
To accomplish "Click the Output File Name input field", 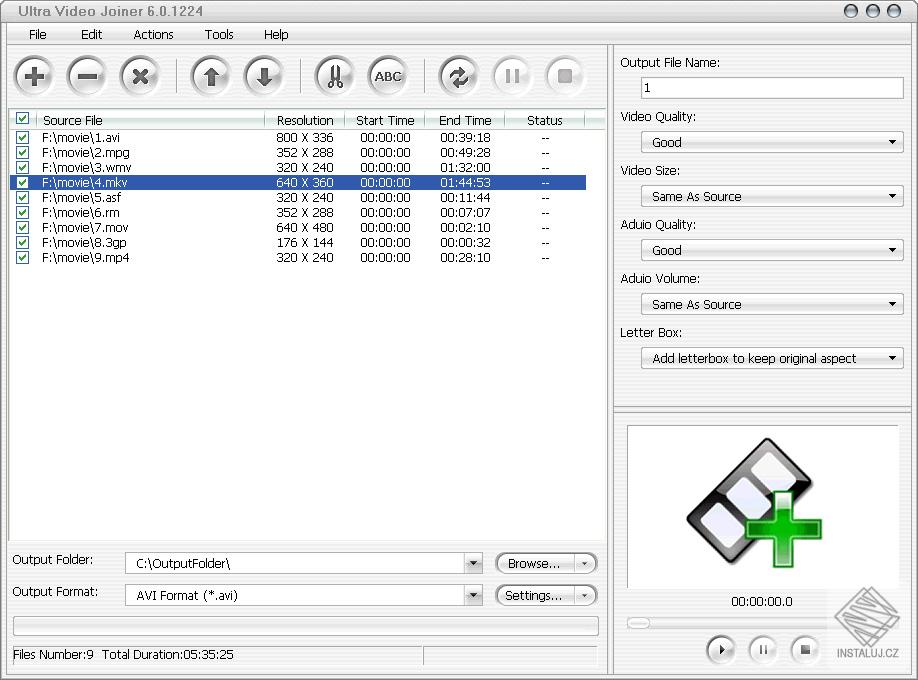I will (x=772, y=88).
